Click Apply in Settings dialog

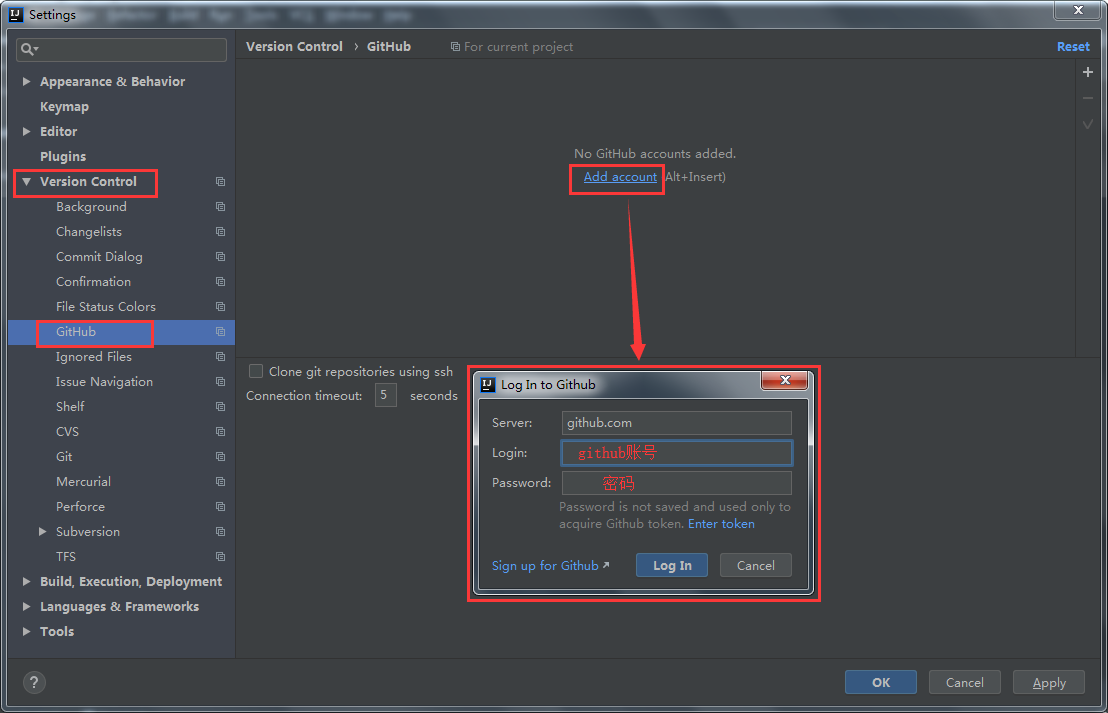click(1049, 683)
